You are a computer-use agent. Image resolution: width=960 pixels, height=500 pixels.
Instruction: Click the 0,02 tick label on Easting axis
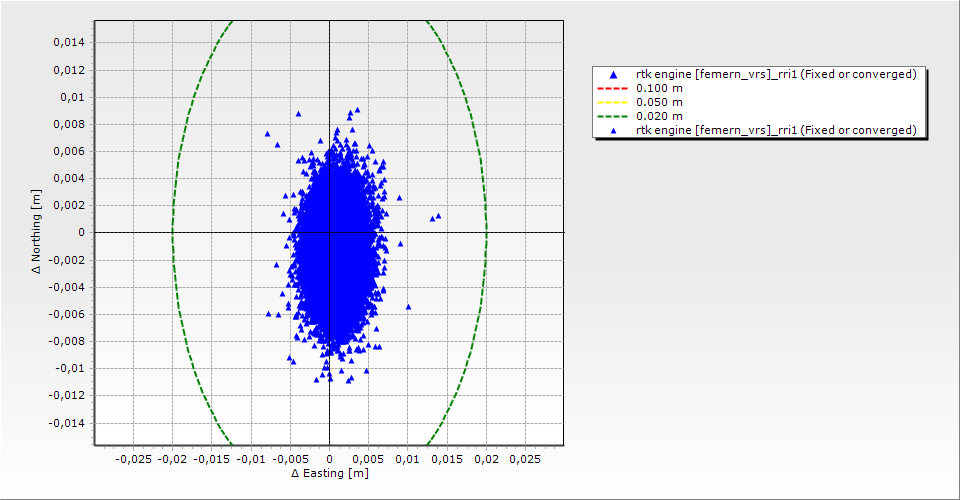(486, 459)
